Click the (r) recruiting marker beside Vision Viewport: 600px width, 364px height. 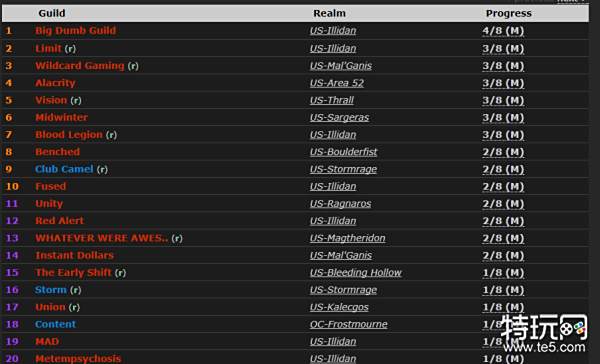76,100
